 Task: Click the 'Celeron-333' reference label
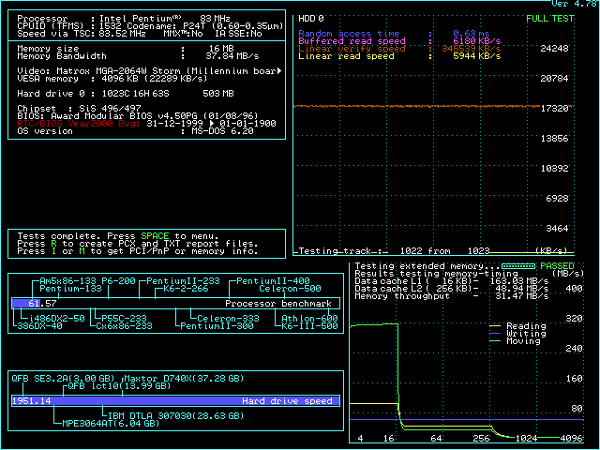click(x=228, y=319)
